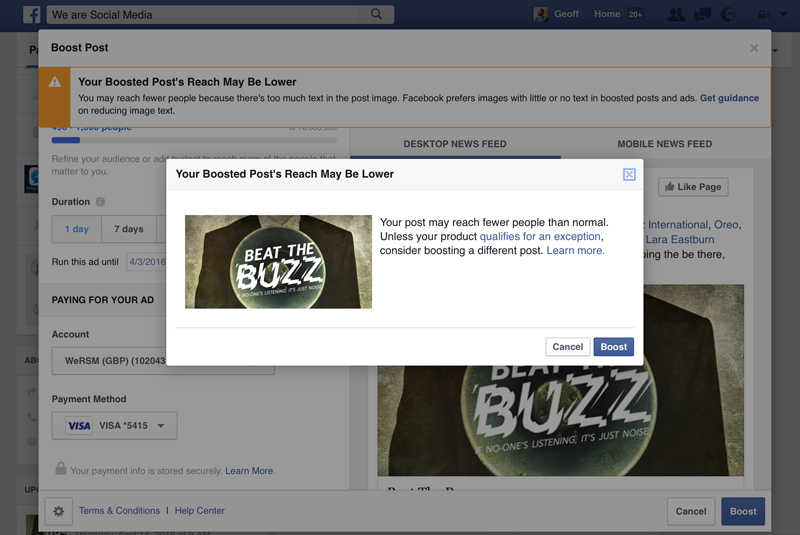This screenshot has height=535, width=800.
Task: Click the settings gear icon in footer
Action: click(58, 511)
